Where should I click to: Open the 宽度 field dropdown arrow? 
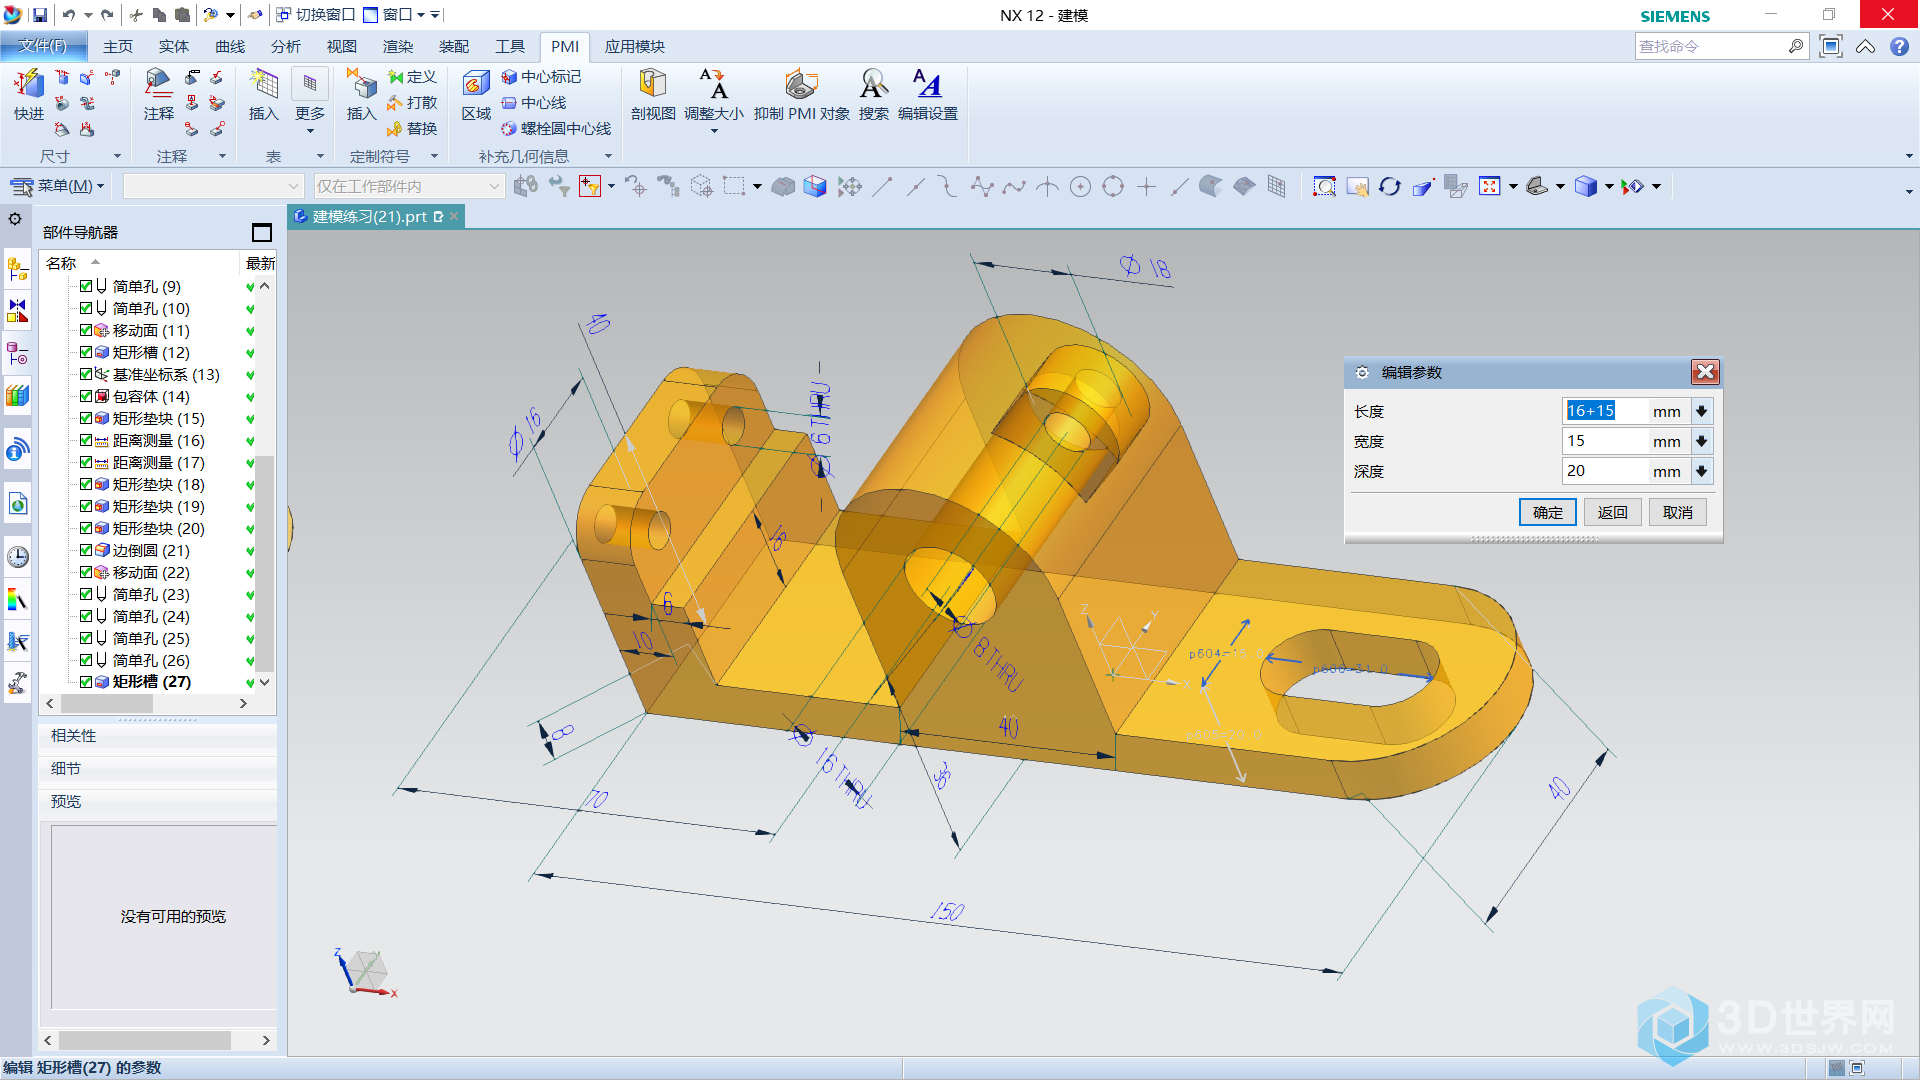1701,441
